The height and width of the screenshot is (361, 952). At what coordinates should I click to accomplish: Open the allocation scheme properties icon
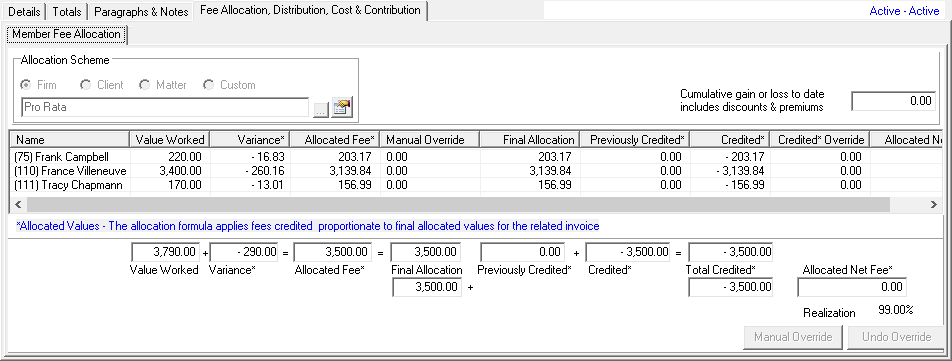(342, 108)
